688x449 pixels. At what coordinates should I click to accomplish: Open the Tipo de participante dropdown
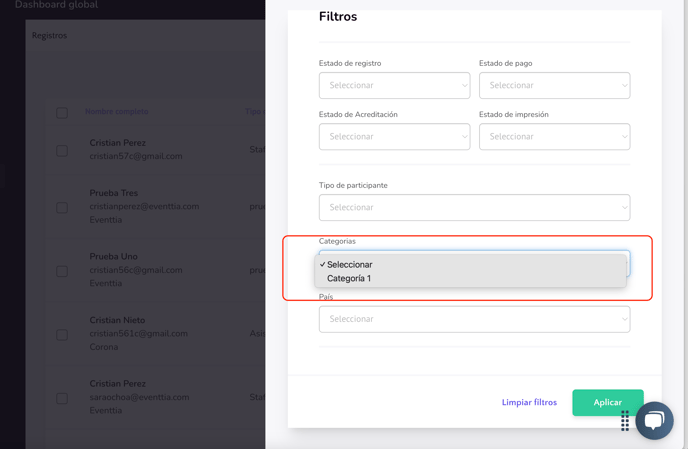point(474,208)
